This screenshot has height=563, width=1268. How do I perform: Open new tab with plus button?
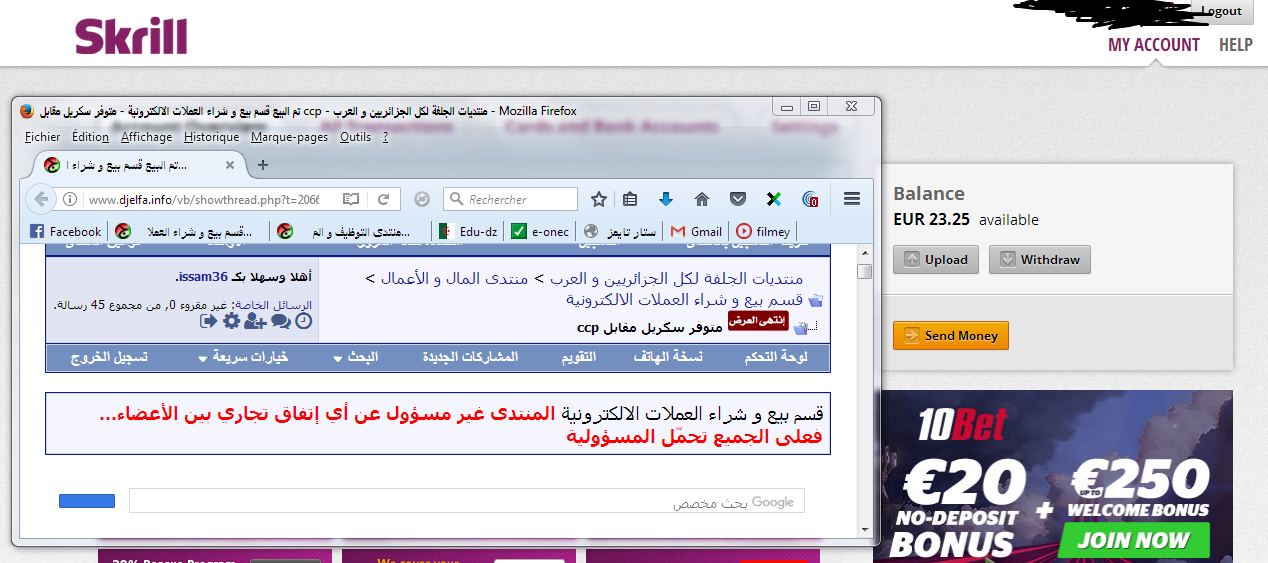click(x=263, y=165)
